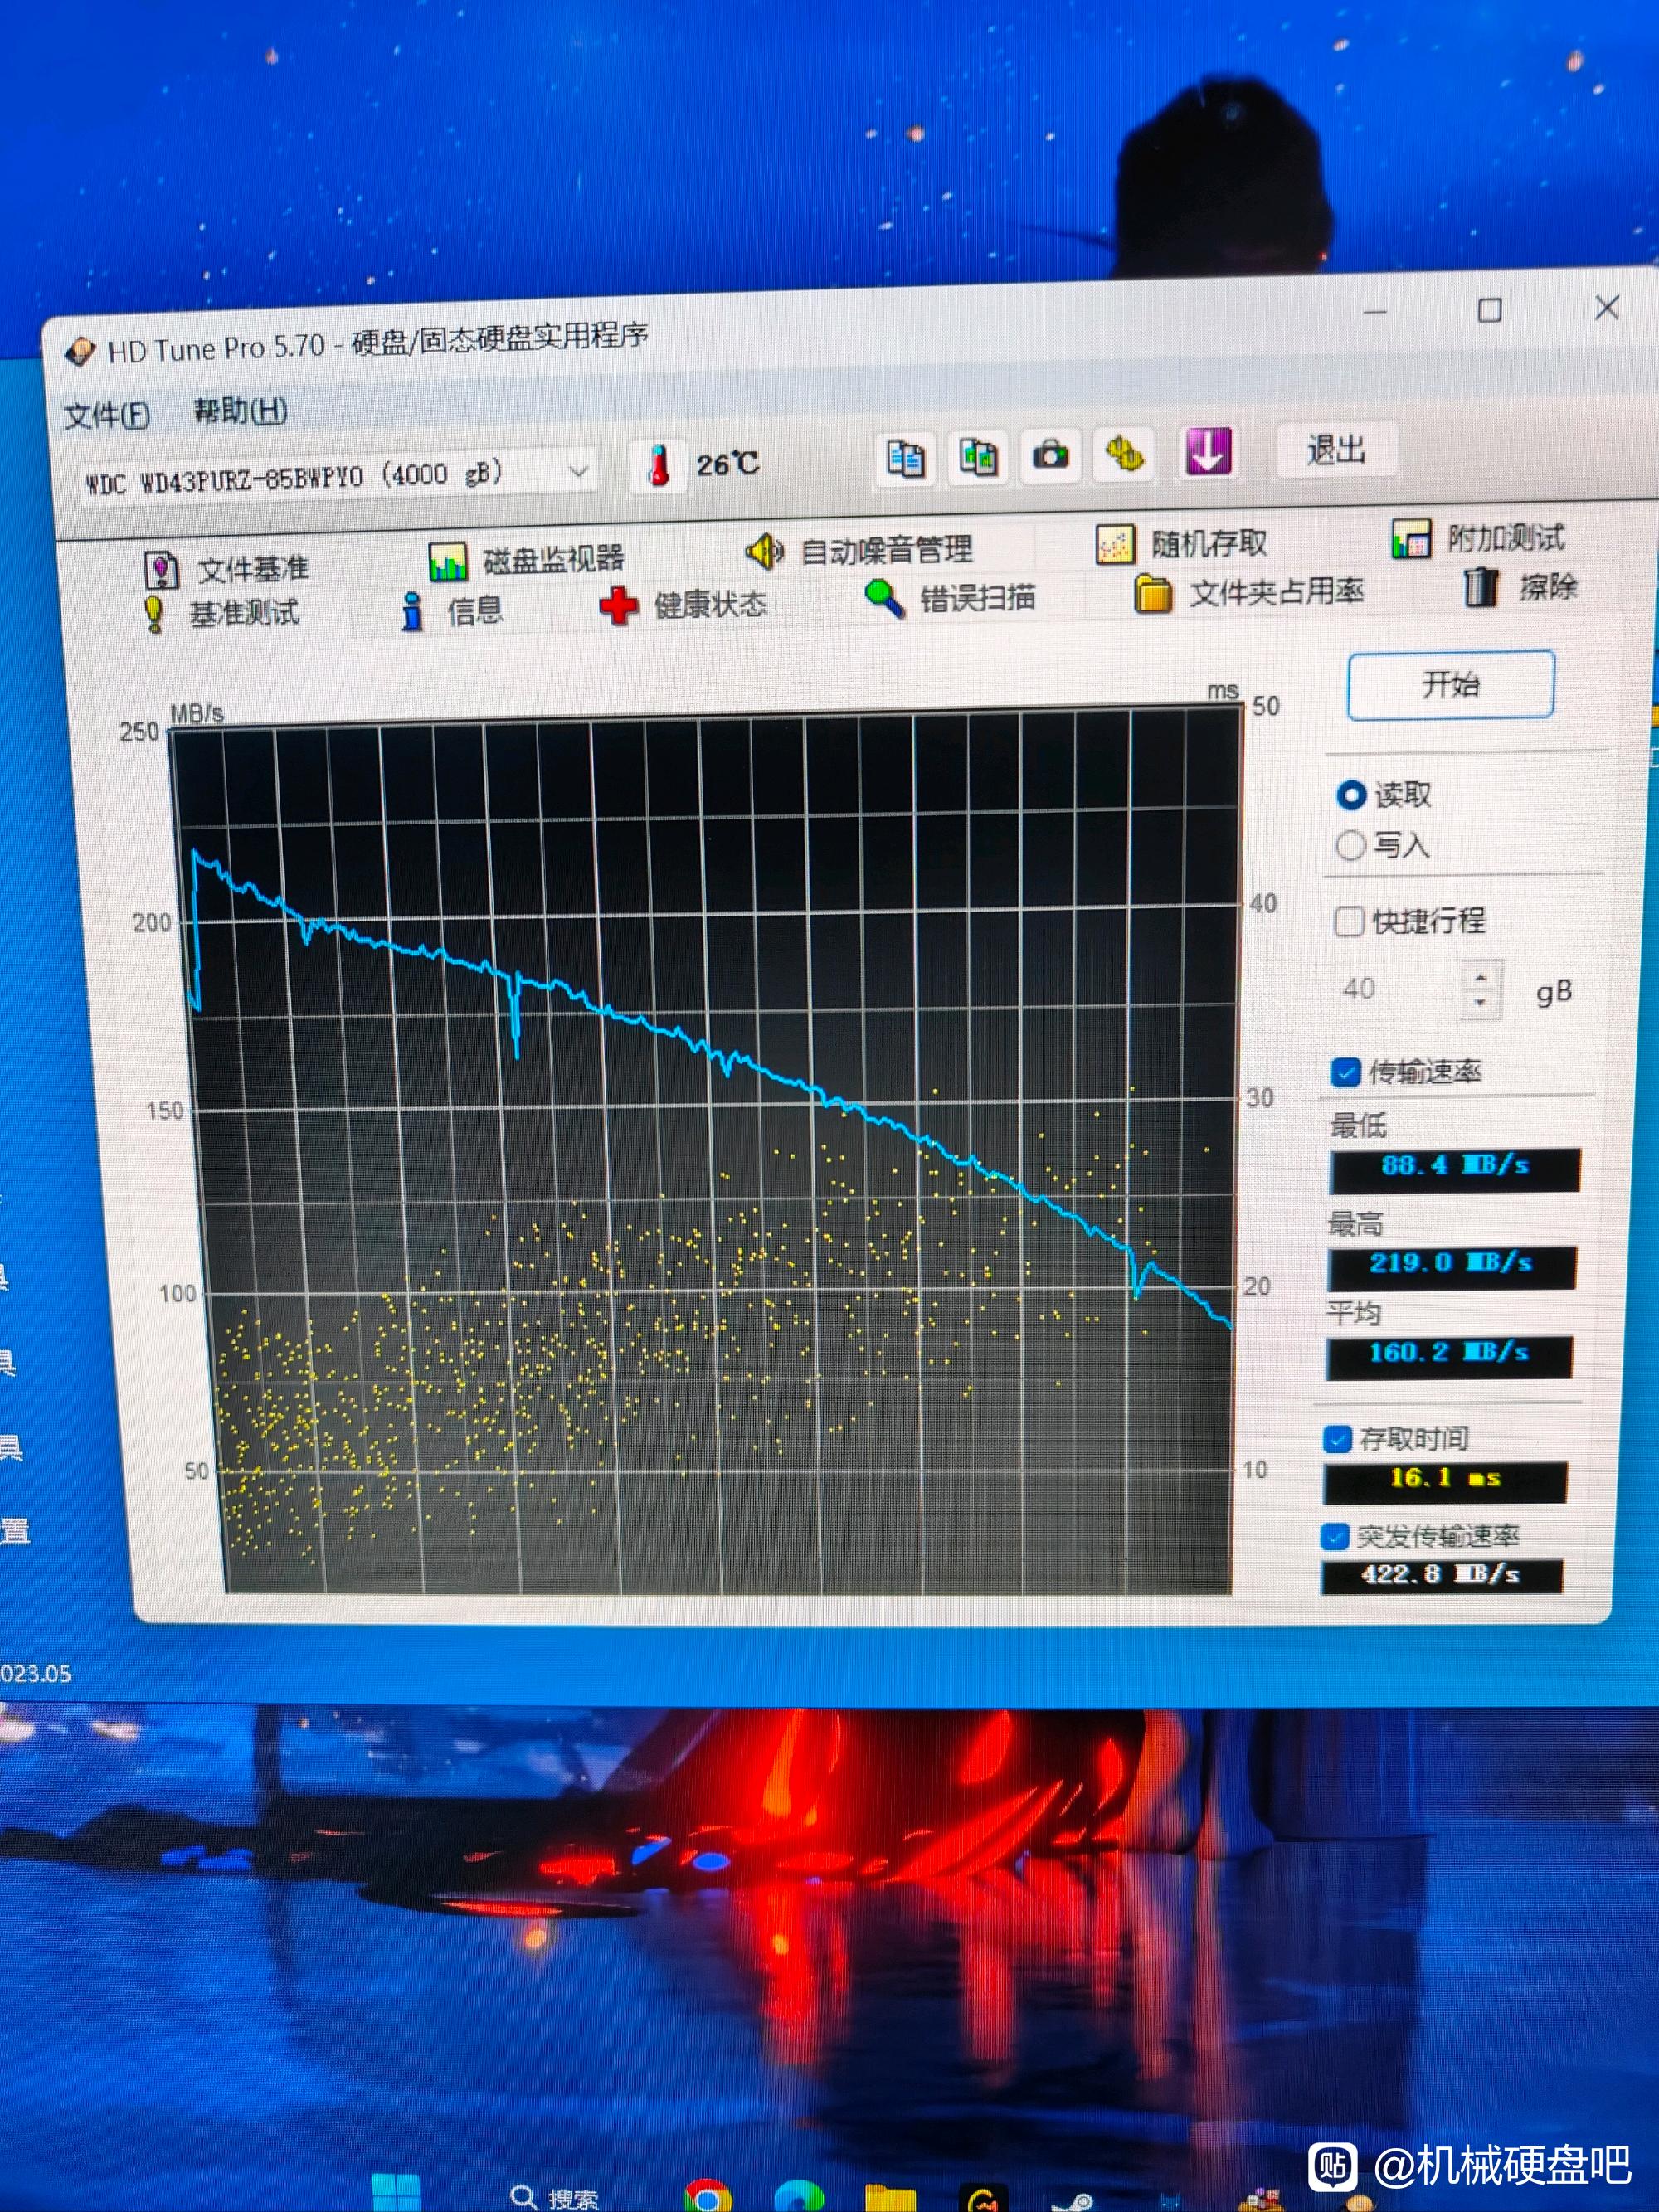This screenshot has height=2212, width=1659.
Task: Enable the 快捷行程 (Short stroke) checkbox
Action: pyautogui.click(x=1349, y=921)
